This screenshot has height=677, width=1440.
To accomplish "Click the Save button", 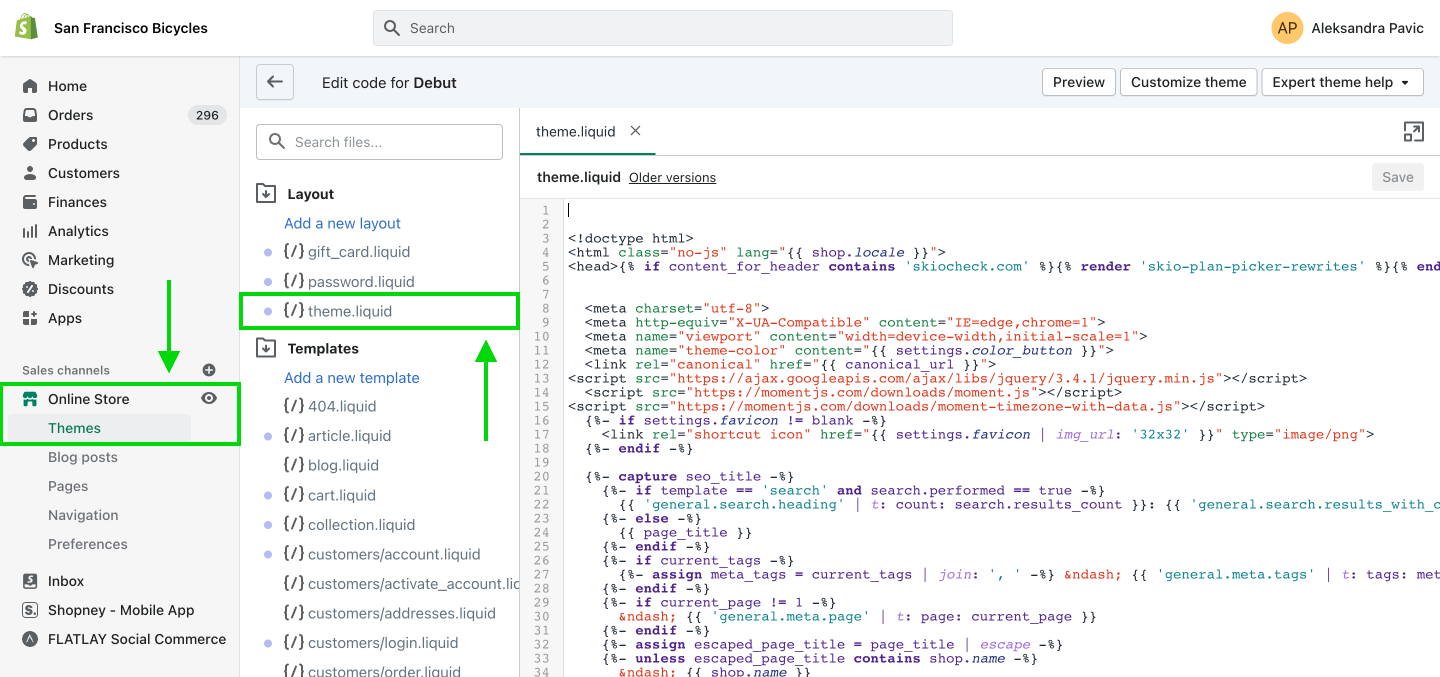I will point(1398,177).
